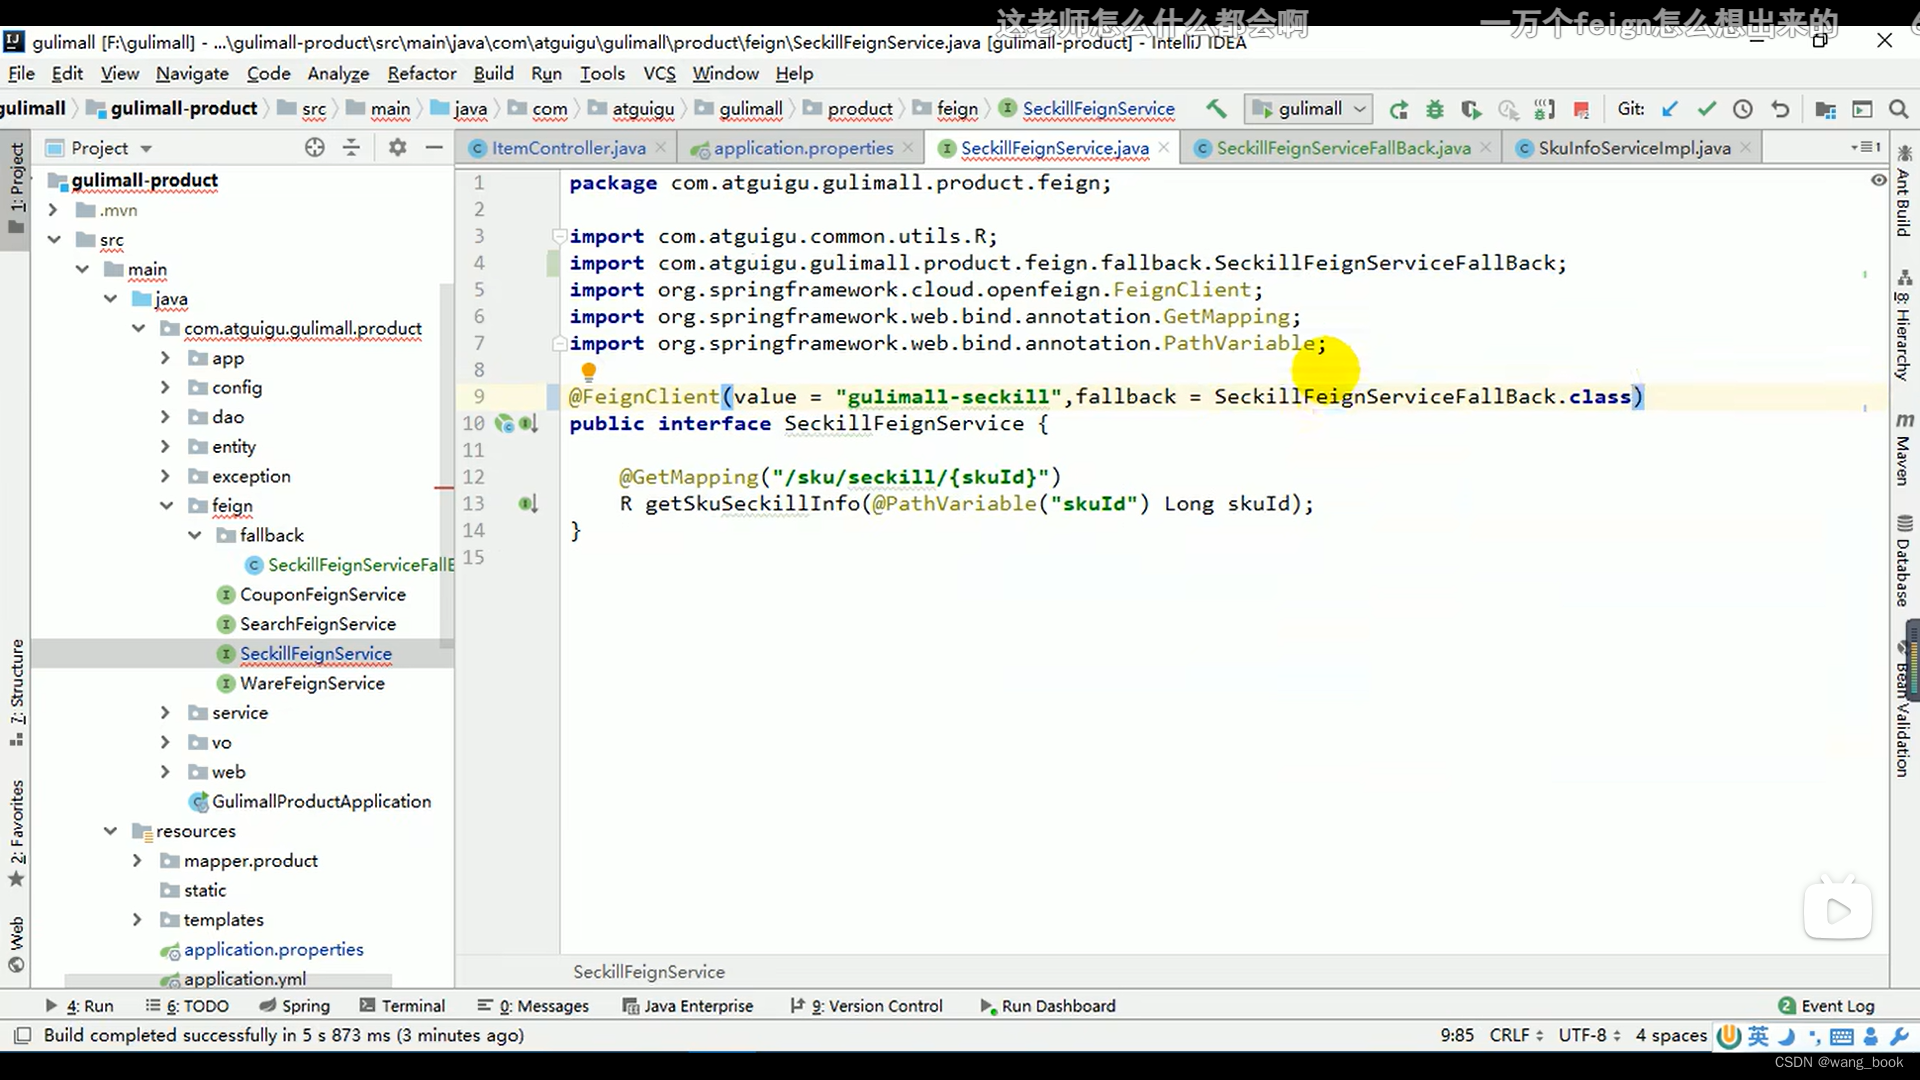Image resolution: width=1920 pixels, height=1080 pixels.
Task: Expand the templates folder
Action: tap(138, 920)
